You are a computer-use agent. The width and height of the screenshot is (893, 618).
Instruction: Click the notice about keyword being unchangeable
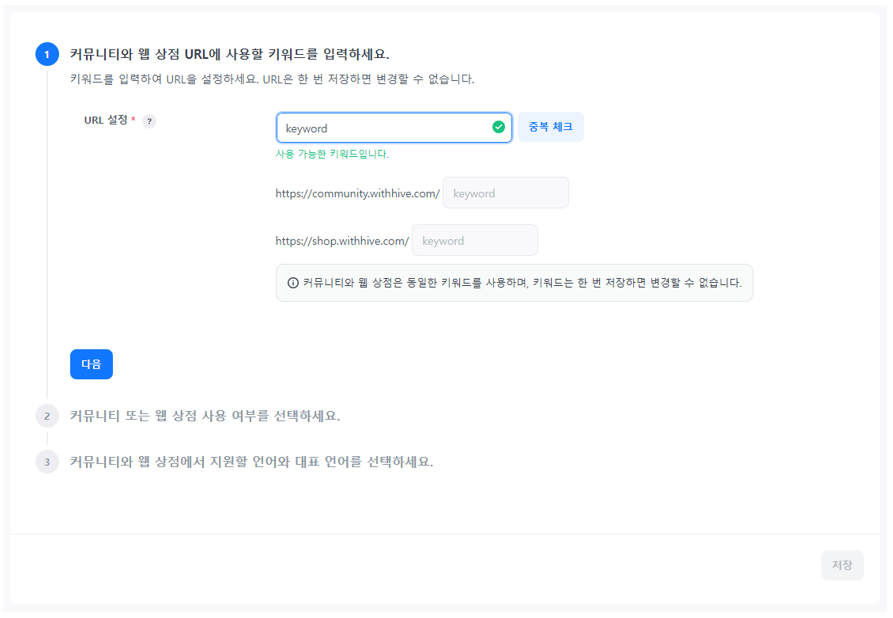(x=522, y=283)
